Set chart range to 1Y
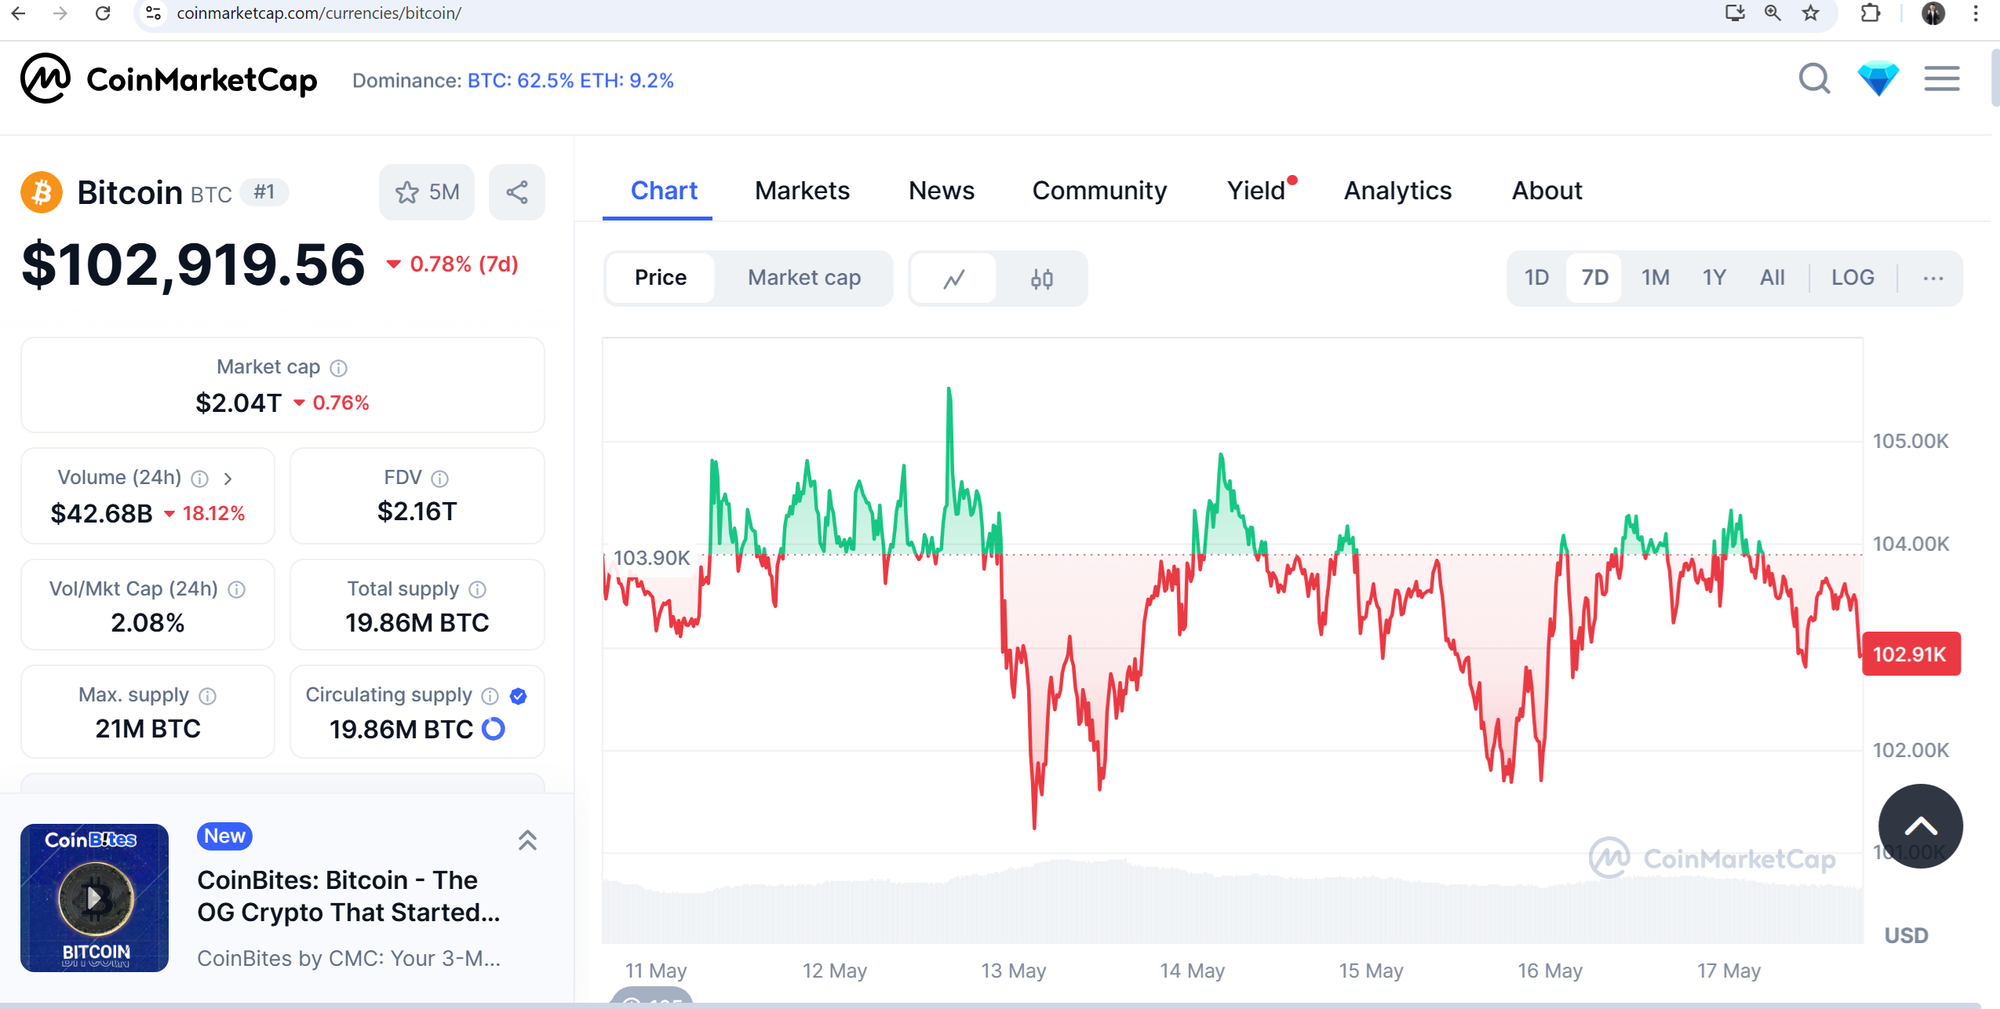Screen dimensions: 2000x1009 pyautogui.click(x=1714, y=278)
